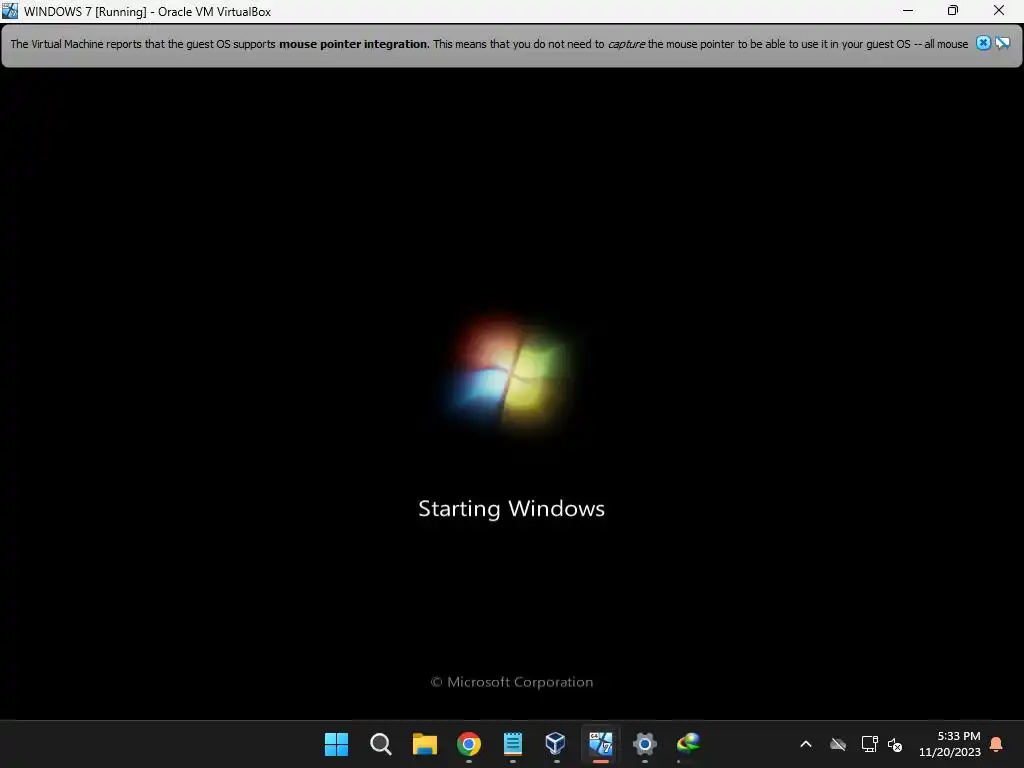Screen dimensions: 1024x768
Task: Click the Starting Windows text
Action: (511, 509)
